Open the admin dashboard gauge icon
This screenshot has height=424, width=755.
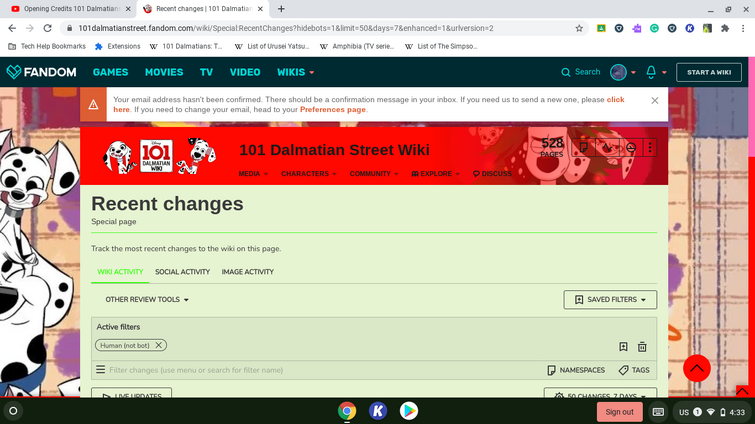(x=631, y=148)
